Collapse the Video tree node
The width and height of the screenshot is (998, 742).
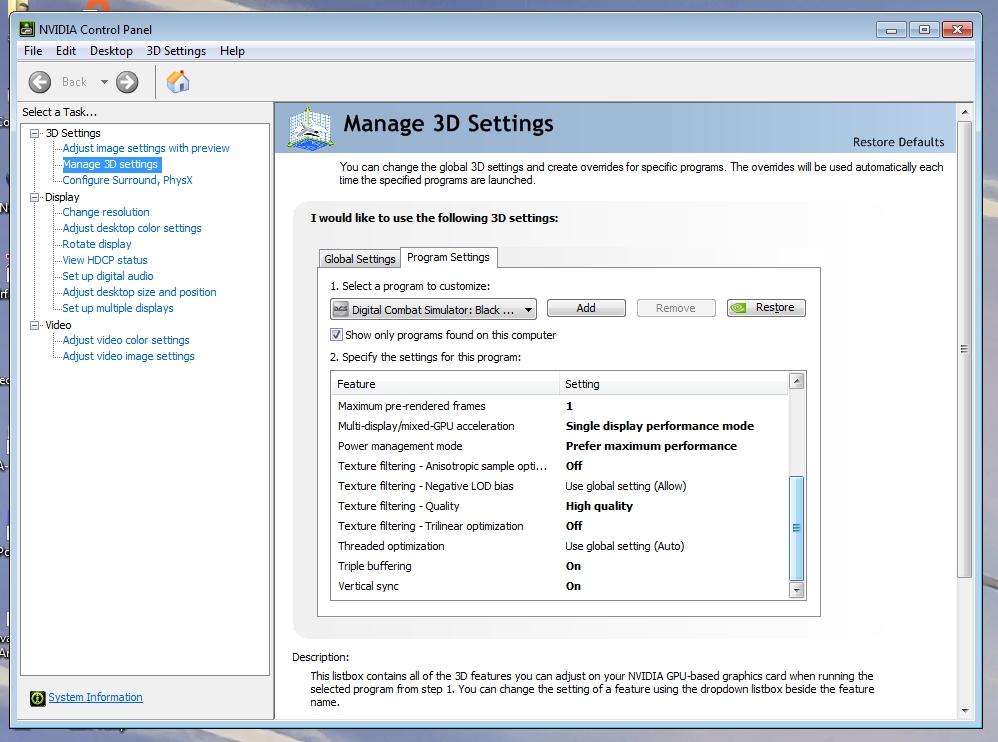pyautogui.click(x=34, y=325)
